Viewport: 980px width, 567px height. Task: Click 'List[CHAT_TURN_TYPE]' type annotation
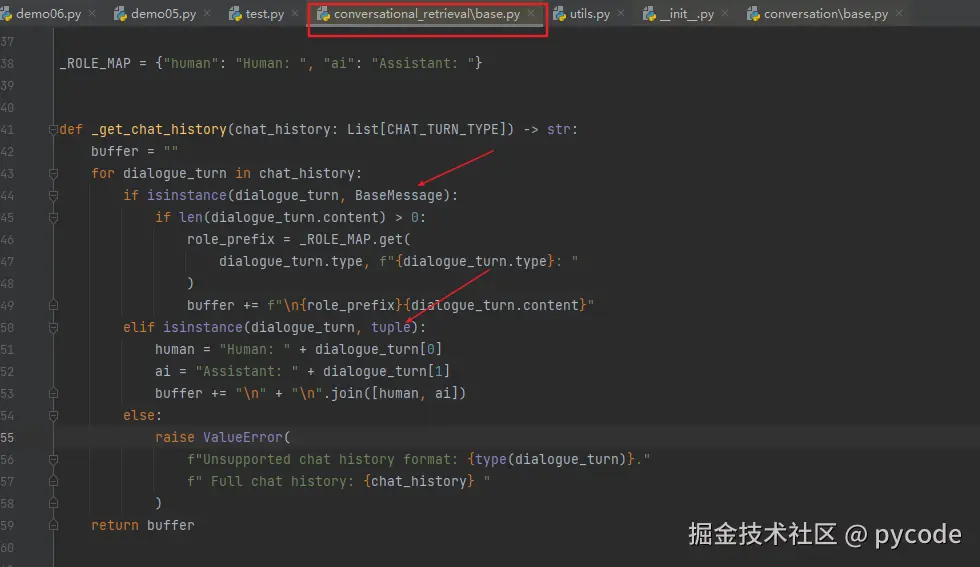click(x=431, y=129)
